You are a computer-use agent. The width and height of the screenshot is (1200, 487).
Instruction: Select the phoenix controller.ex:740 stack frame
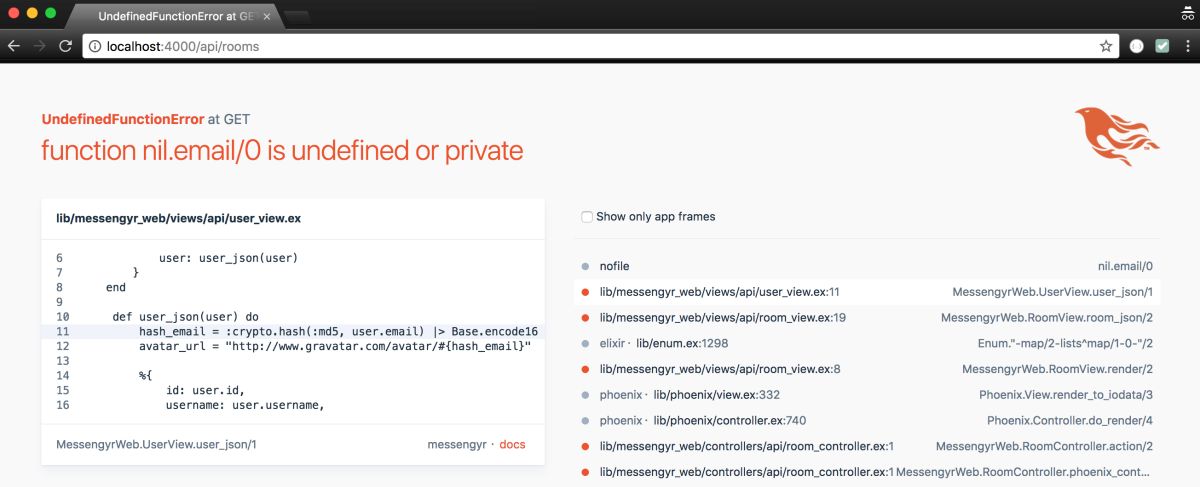[866, 420]
